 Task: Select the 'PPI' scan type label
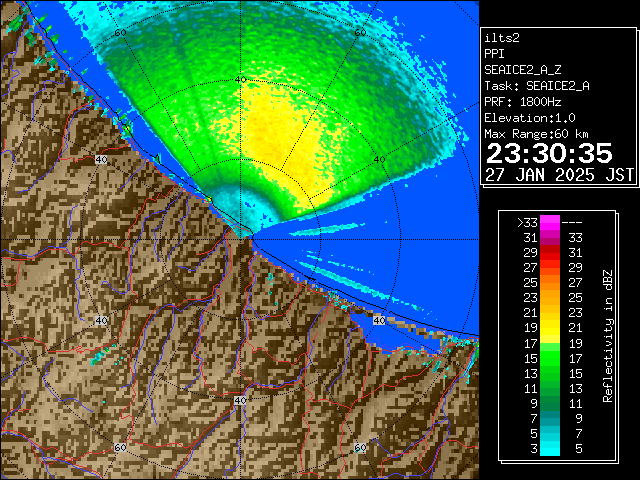point(494,54)
